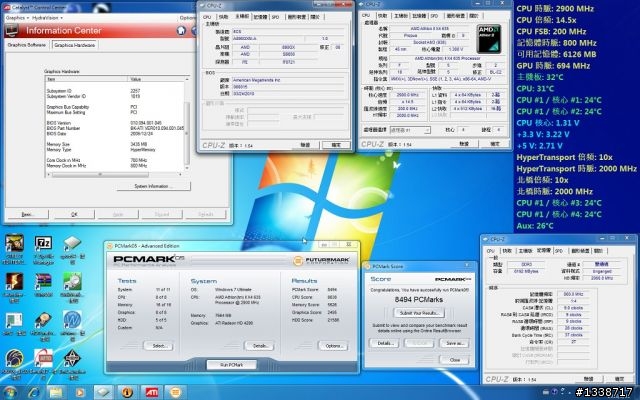Click OK in Catalyst Control Center
The image size is (640, 400).
click(74, 214)
